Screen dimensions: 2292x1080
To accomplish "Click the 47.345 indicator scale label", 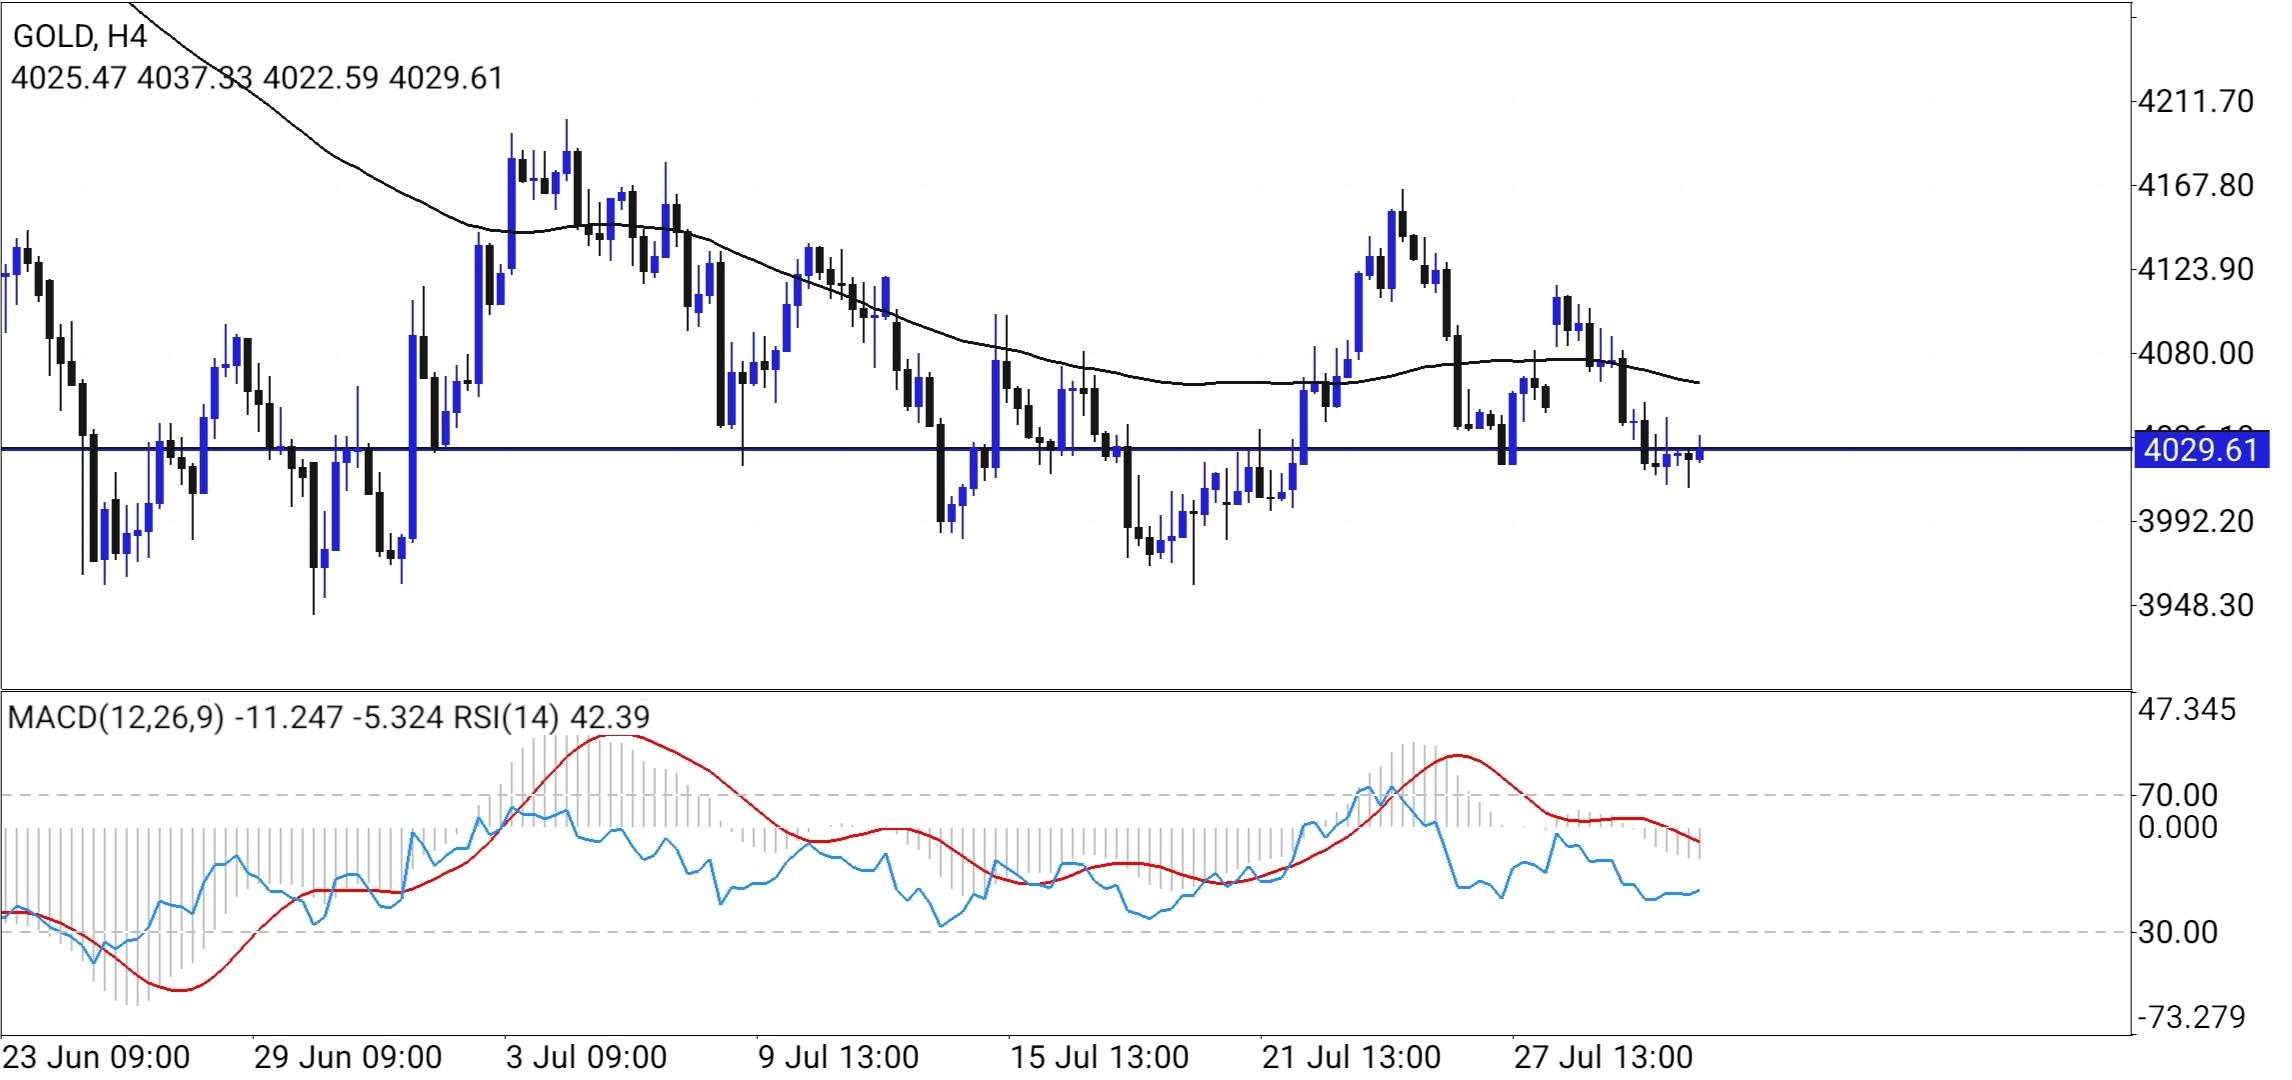I will click(x=2187, y=710).
